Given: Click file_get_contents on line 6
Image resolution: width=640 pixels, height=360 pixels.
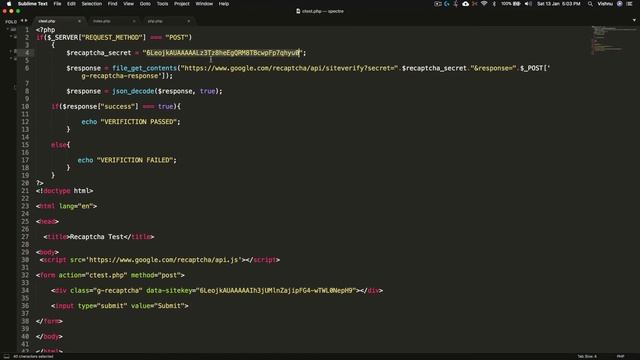Looking at the screenshot, I should point(144,68).
